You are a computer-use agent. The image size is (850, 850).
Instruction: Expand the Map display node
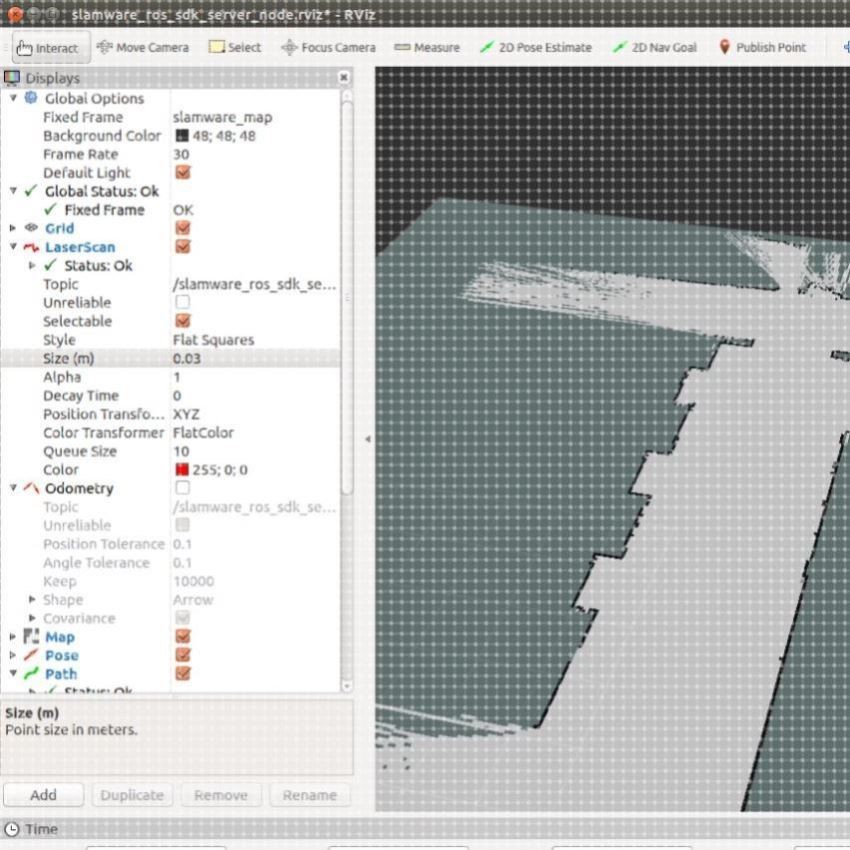13,636
